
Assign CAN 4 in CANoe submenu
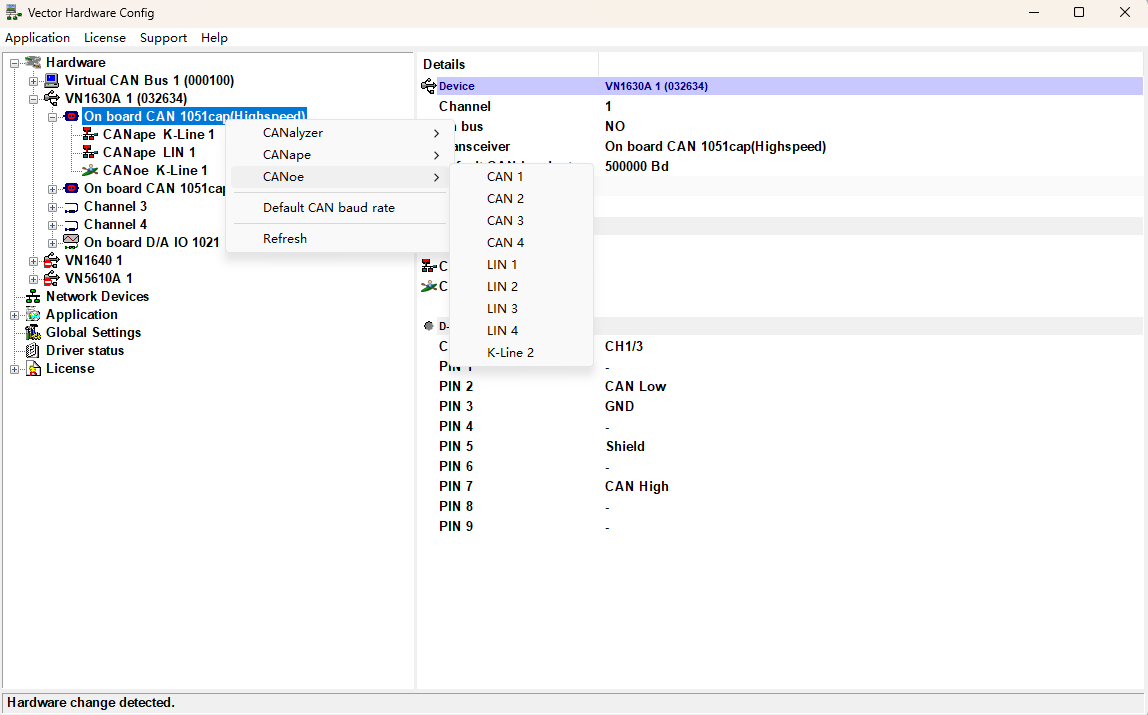pos(521,243)
